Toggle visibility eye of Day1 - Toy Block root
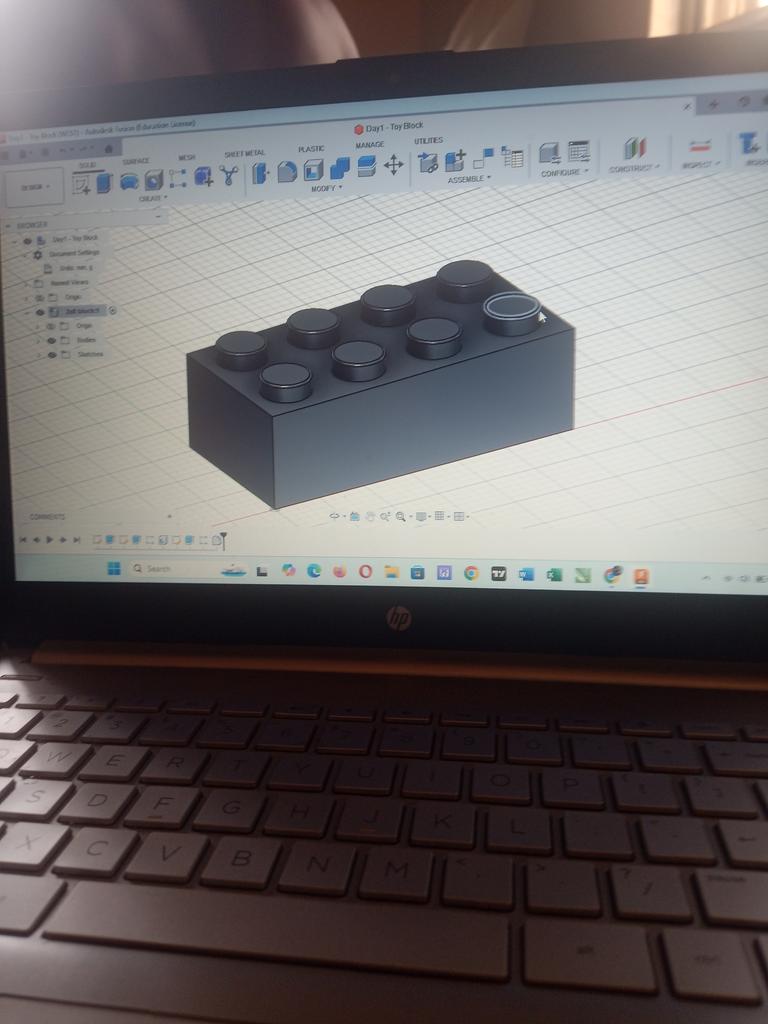The height and width of the screenshot is (1024, 768). 27,241
